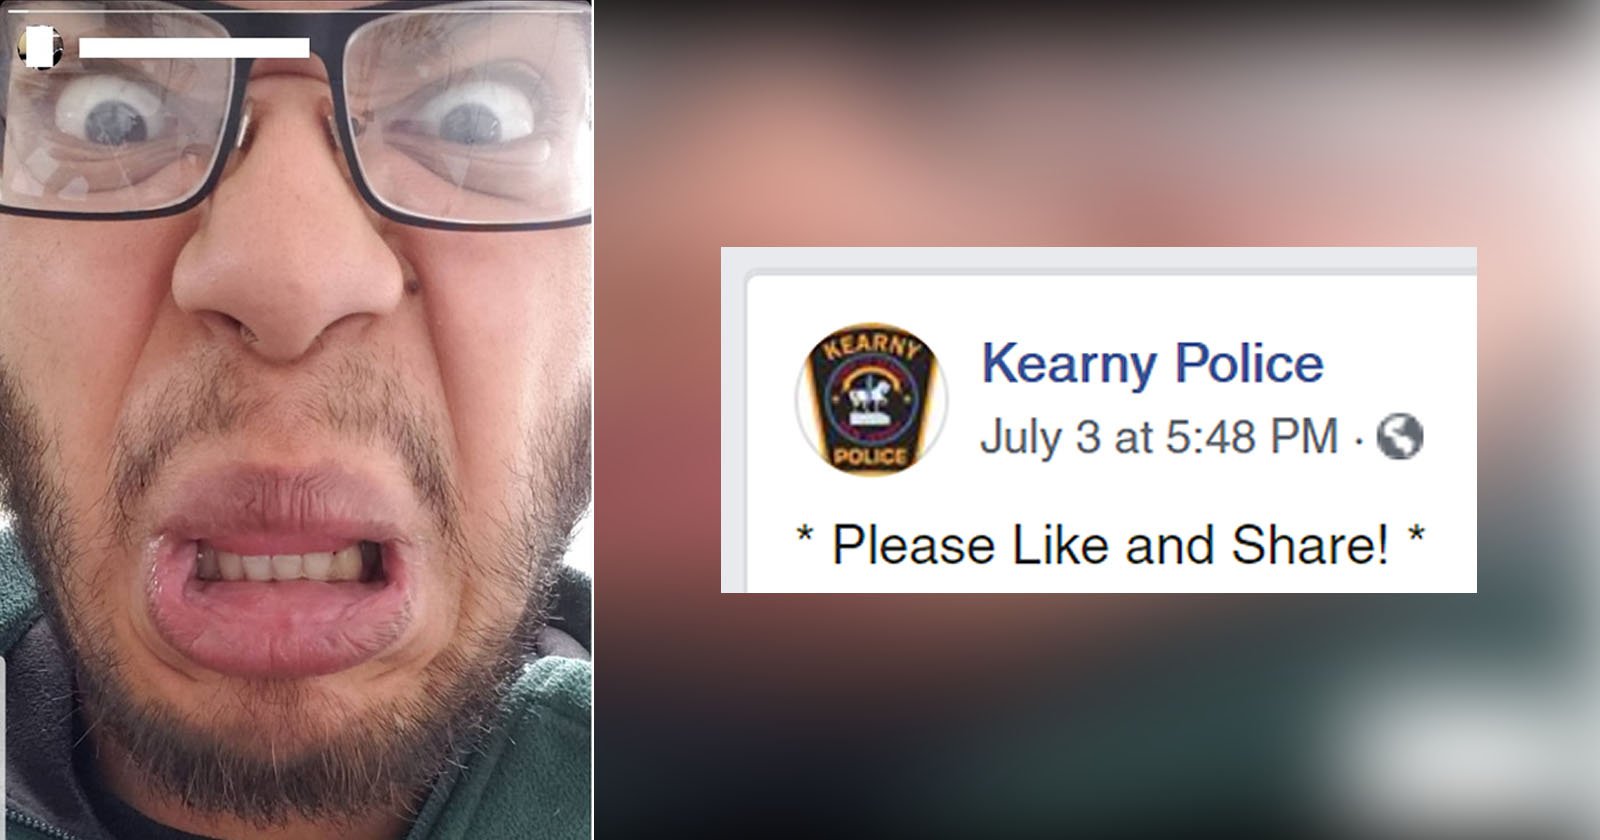Screen dimensions: 1600x840
Task: Click the redacted username bar in the story
Action: pos(194,48)
